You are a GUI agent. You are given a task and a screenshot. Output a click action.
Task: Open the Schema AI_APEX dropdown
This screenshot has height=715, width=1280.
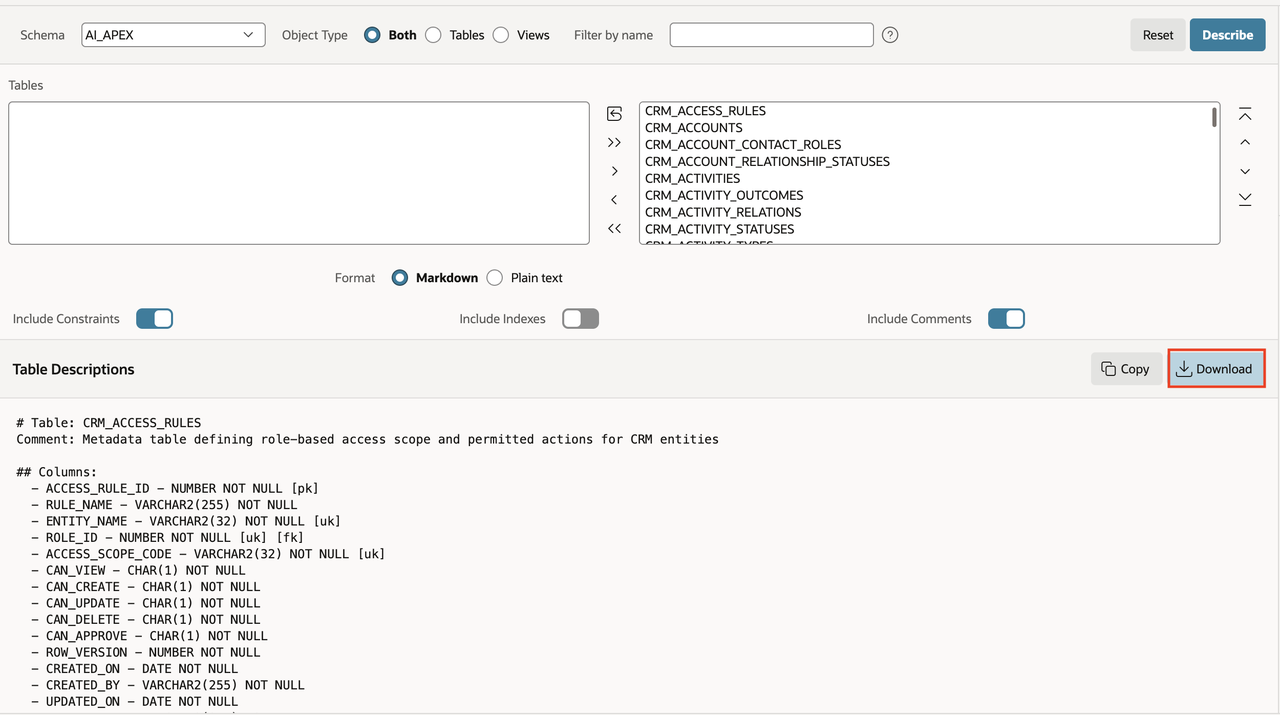[173, 35]
